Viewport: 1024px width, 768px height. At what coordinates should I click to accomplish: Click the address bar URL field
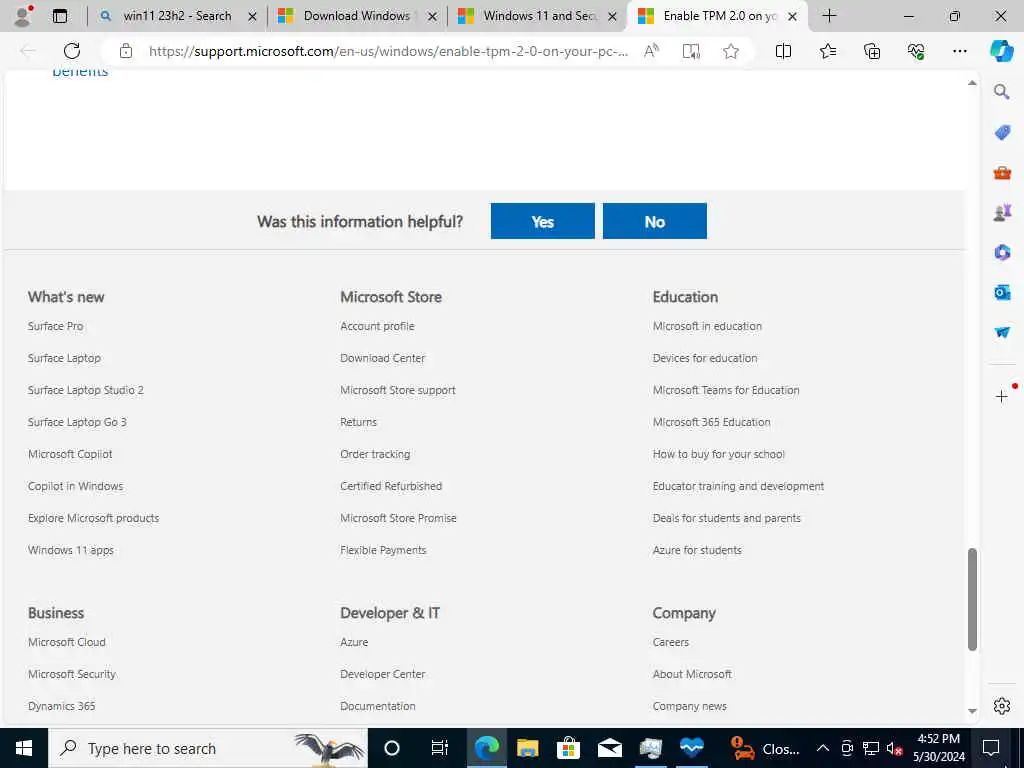pyautogui.click(x=388, y=51)
